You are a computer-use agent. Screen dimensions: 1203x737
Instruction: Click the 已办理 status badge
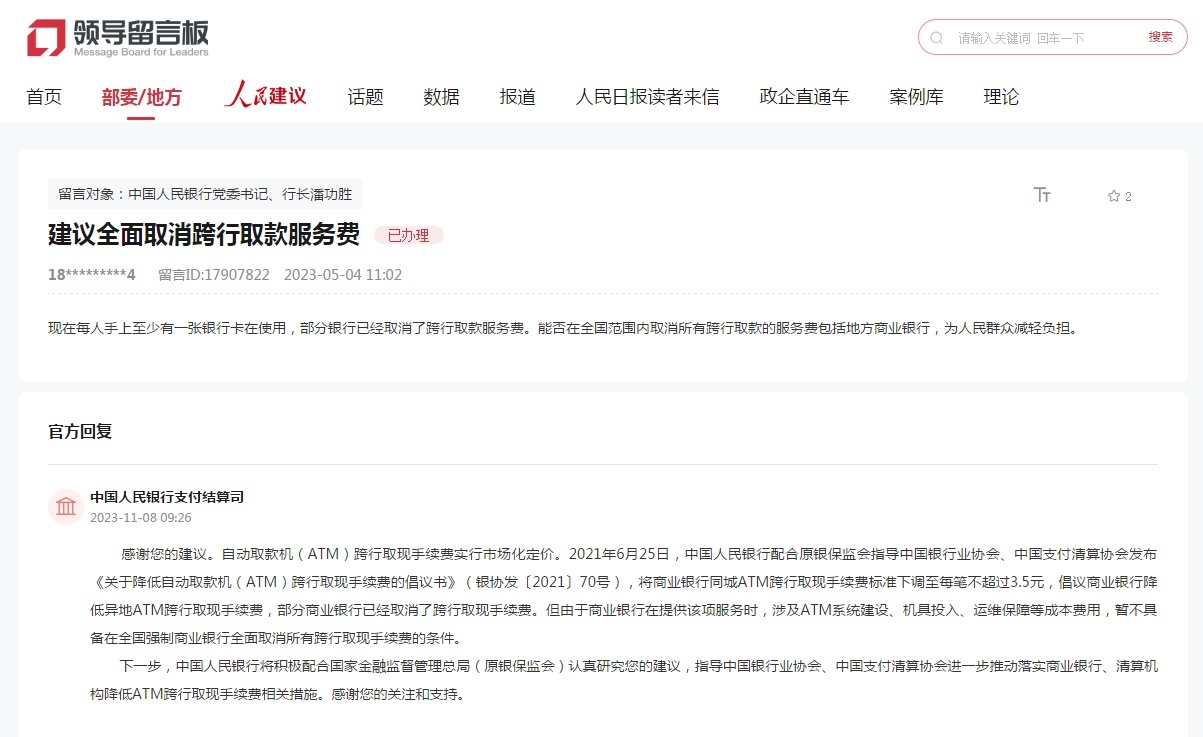click(x=408, y=235)
